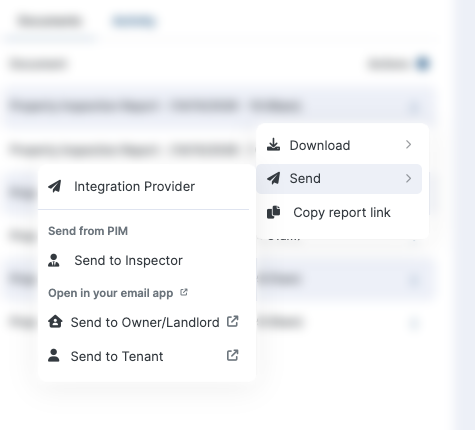Click external link icon beside Owner/Landlord
475x430 pixels.
[x=233, y=322]
